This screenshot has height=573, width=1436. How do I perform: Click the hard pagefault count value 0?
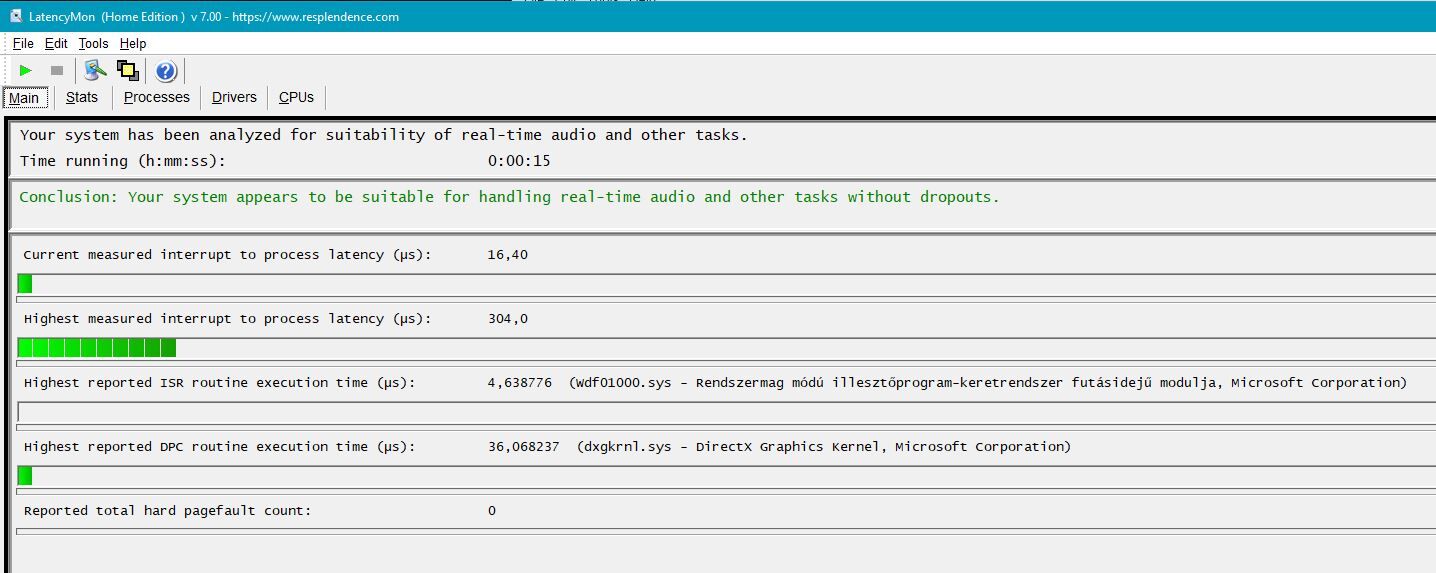tap(492, 511)
